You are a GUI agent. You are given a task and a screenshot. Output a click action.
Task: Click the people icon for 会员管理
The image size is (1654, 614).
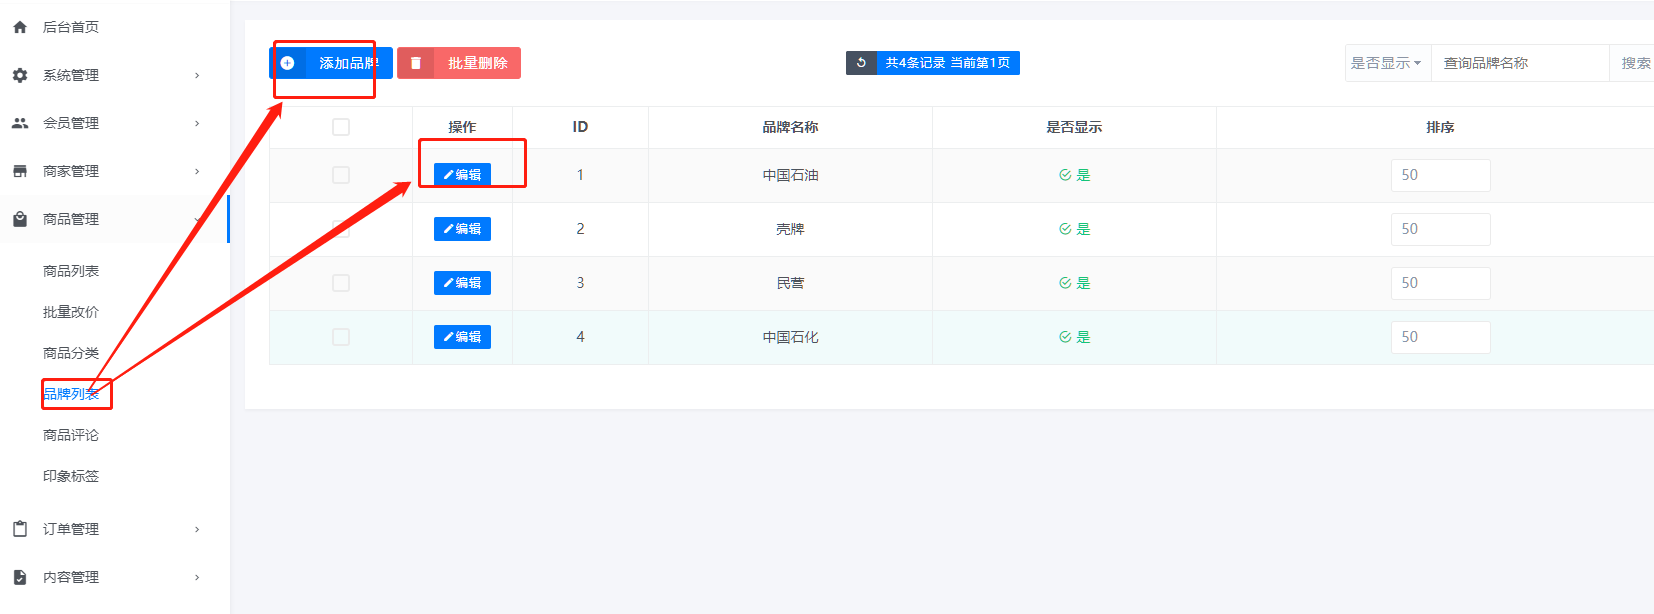pos(20,123)
